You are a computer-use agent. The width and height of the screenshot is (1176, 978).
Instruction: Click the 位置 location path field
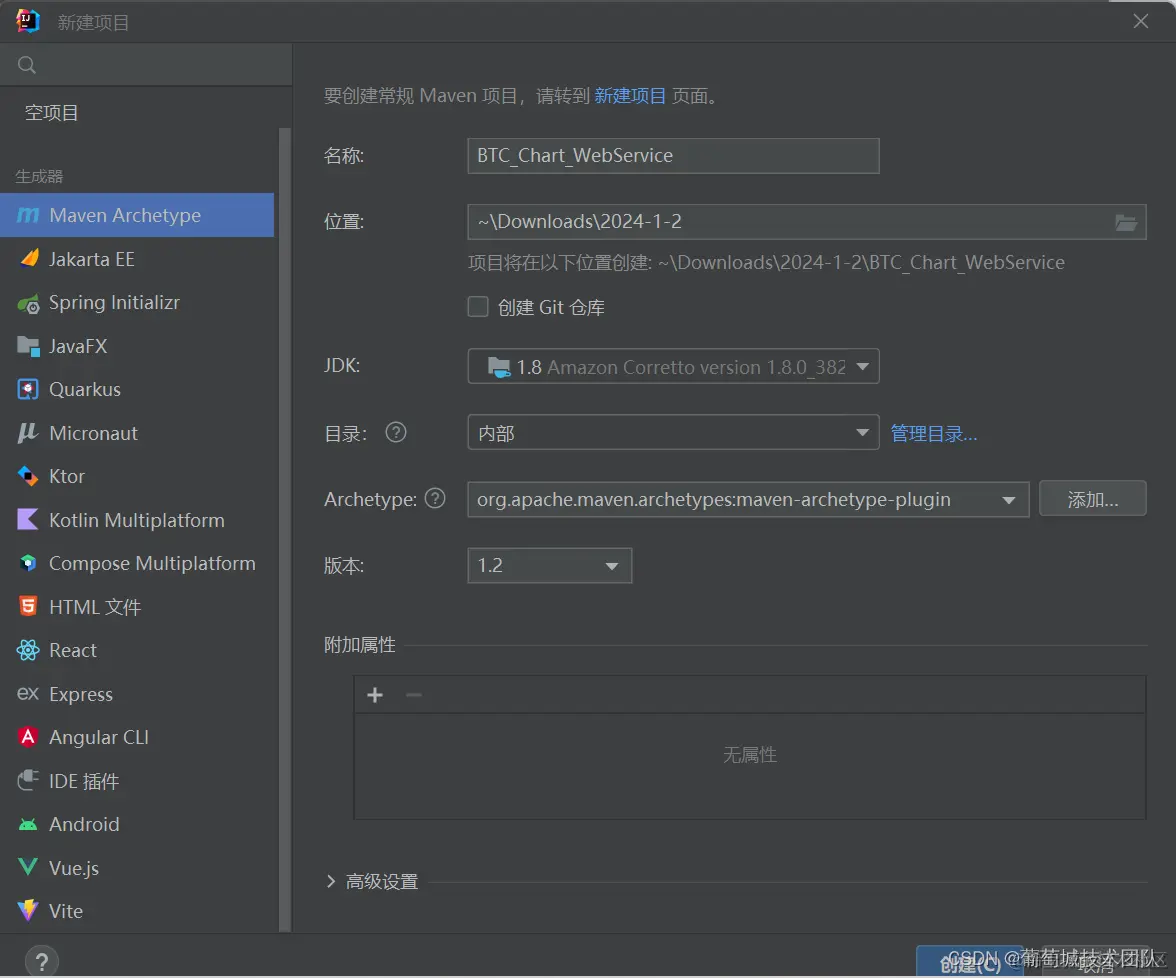click(807, 222)
